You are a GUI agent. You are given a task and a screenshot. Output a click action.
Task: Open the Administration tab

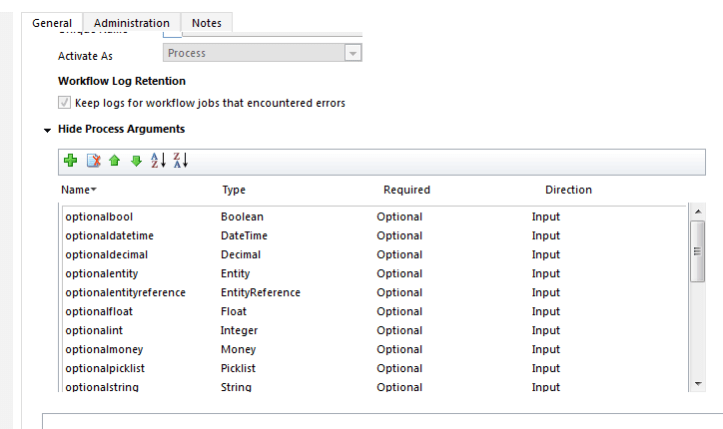point(131,23)
